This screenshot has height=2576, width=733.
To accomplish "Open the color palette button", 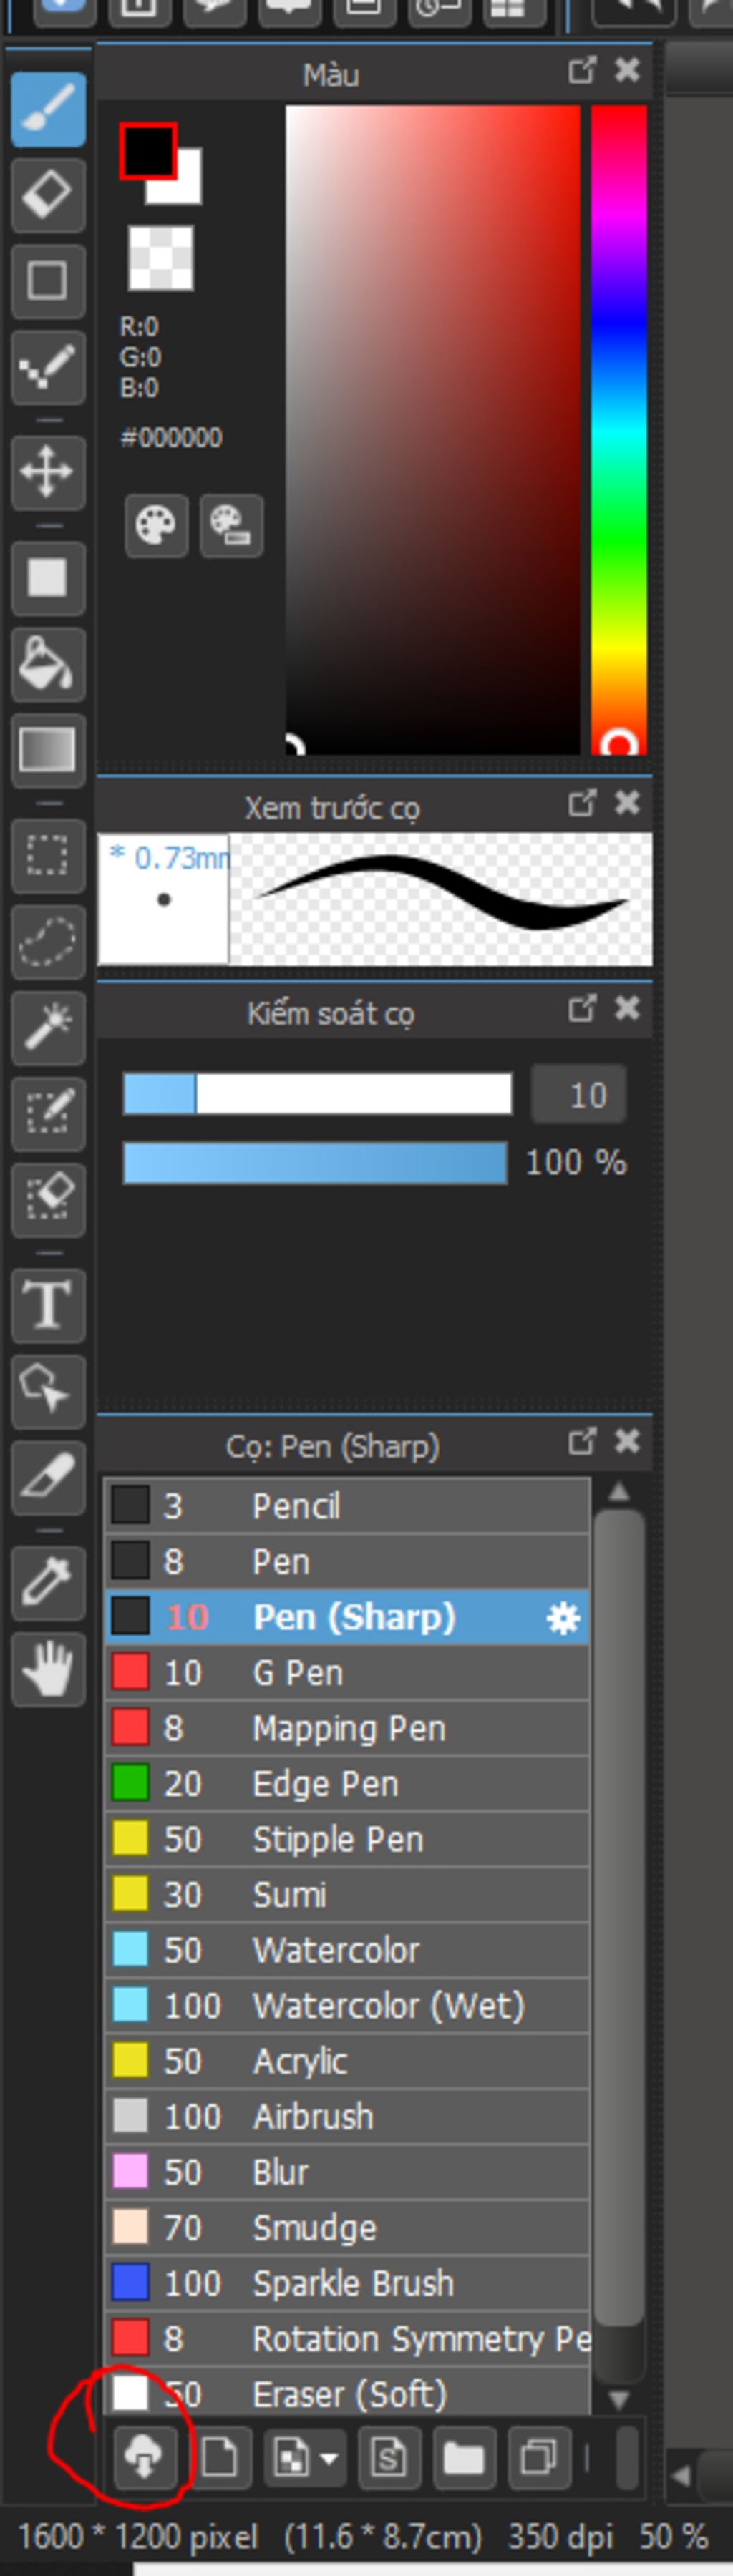I will pos(156,525).
